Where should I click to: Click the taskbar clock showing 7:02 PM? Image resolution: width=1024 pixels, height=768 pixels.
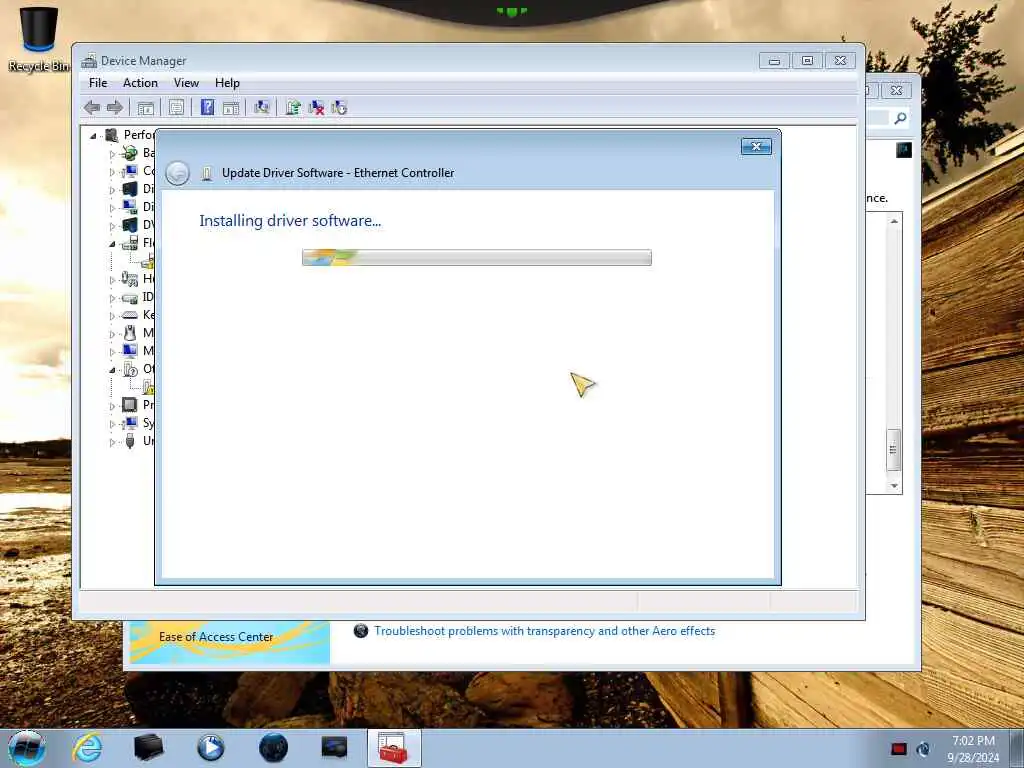(973, 749)
